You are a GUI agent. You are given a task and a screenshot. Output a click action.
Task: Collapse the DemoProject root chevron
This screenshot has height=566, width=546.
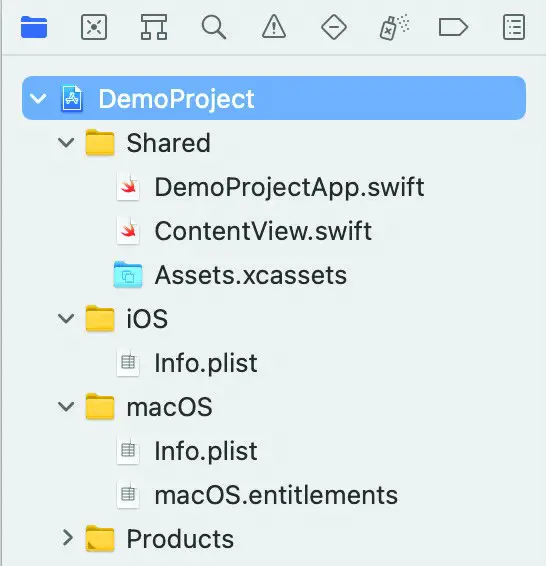coord(38,98)
